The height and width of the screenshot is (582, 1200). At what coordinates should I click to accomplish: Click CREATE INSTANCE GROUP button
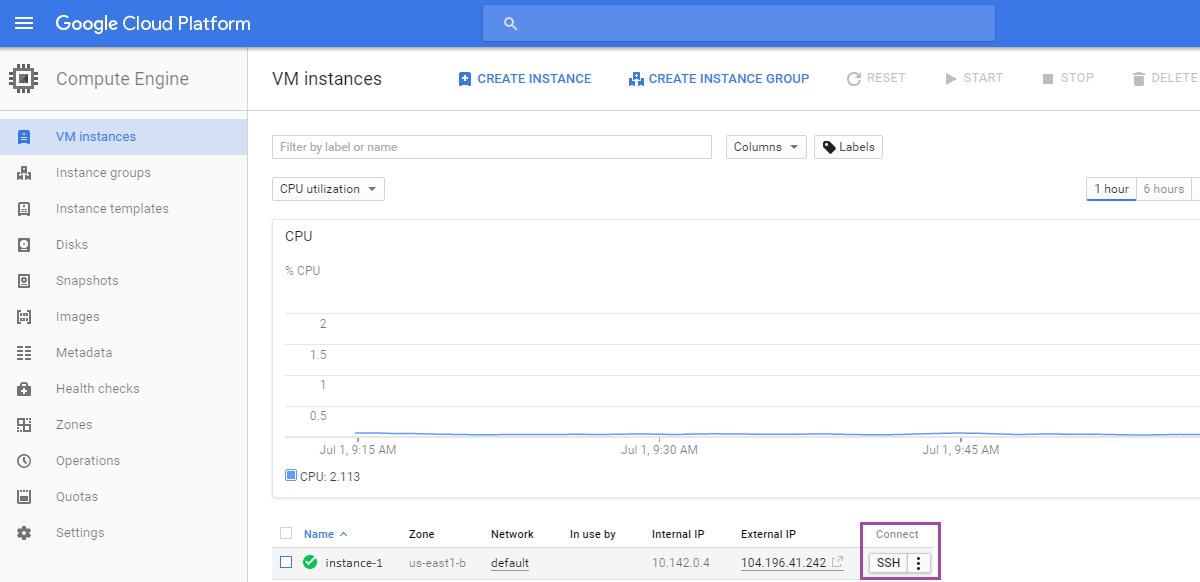pos(719,79)
